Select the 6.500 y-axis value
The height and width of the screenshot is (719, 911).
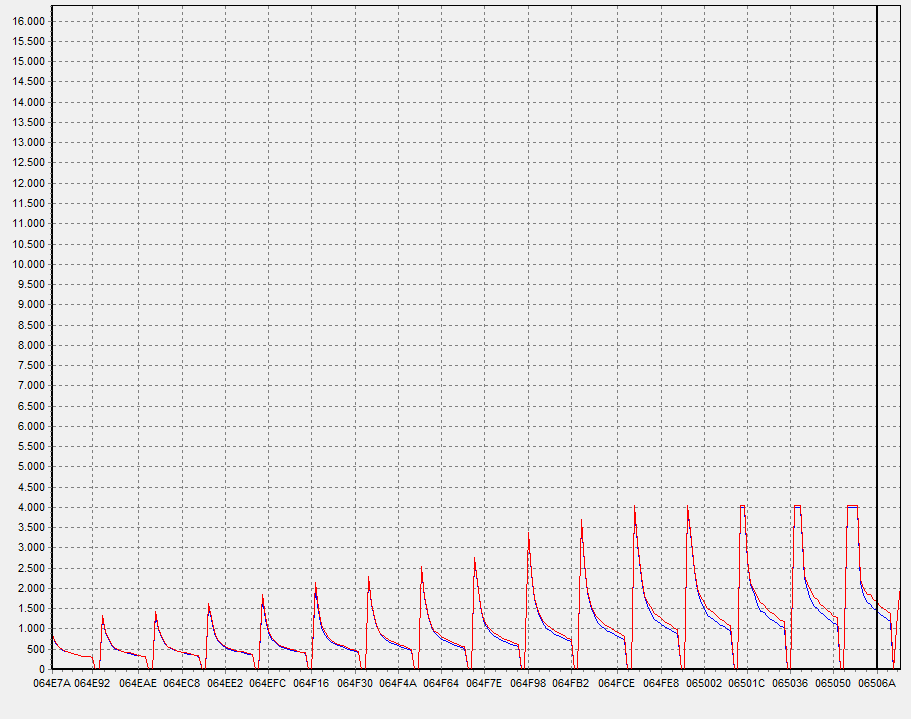pyautogui.click(x=31, y=406)
